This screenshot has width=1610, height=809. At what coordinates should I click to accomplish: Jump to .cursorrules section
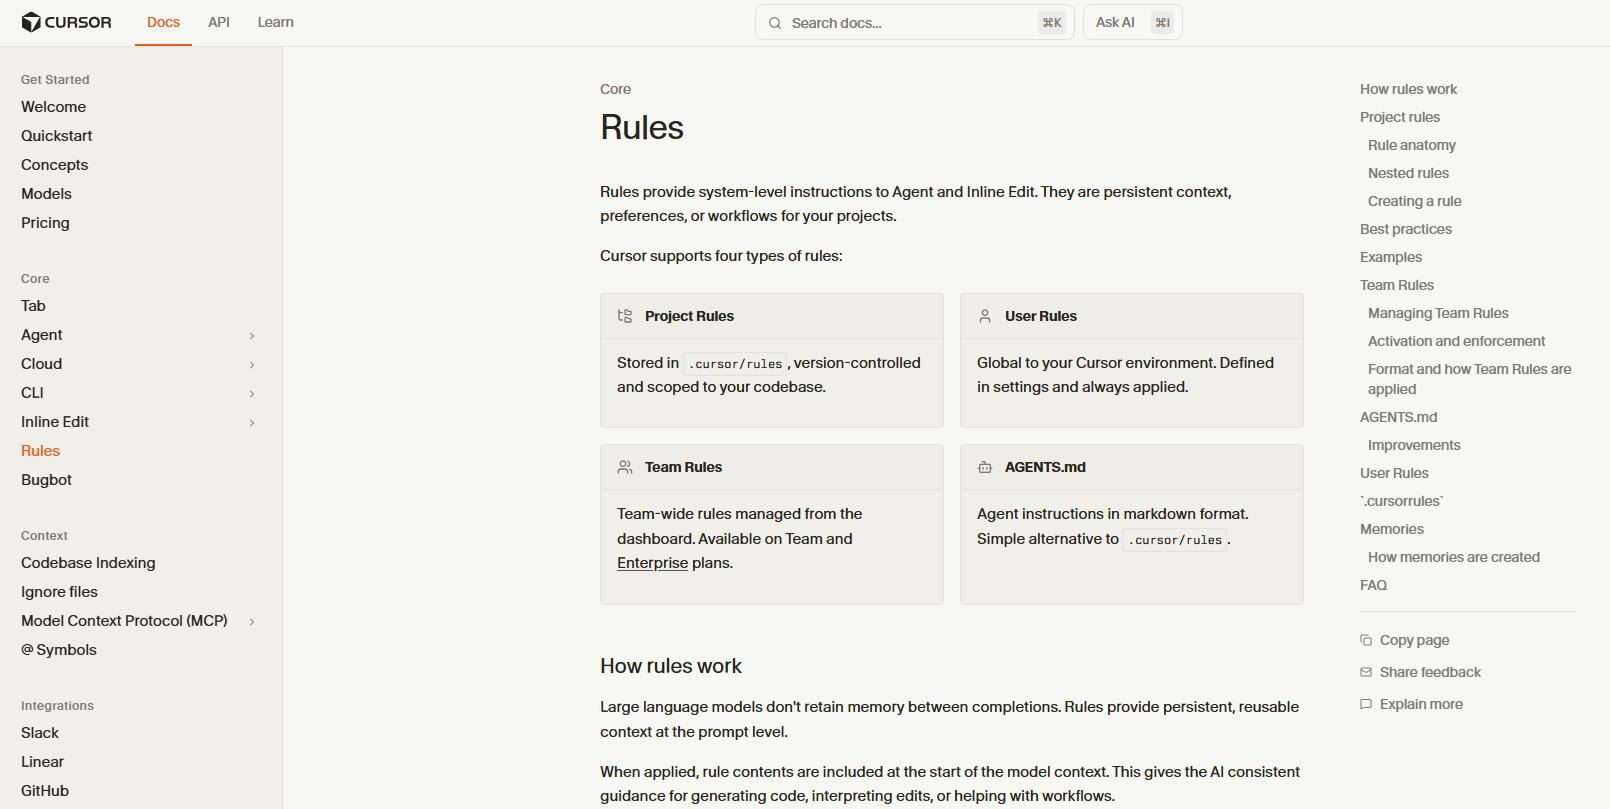(x=1402, y=501)
